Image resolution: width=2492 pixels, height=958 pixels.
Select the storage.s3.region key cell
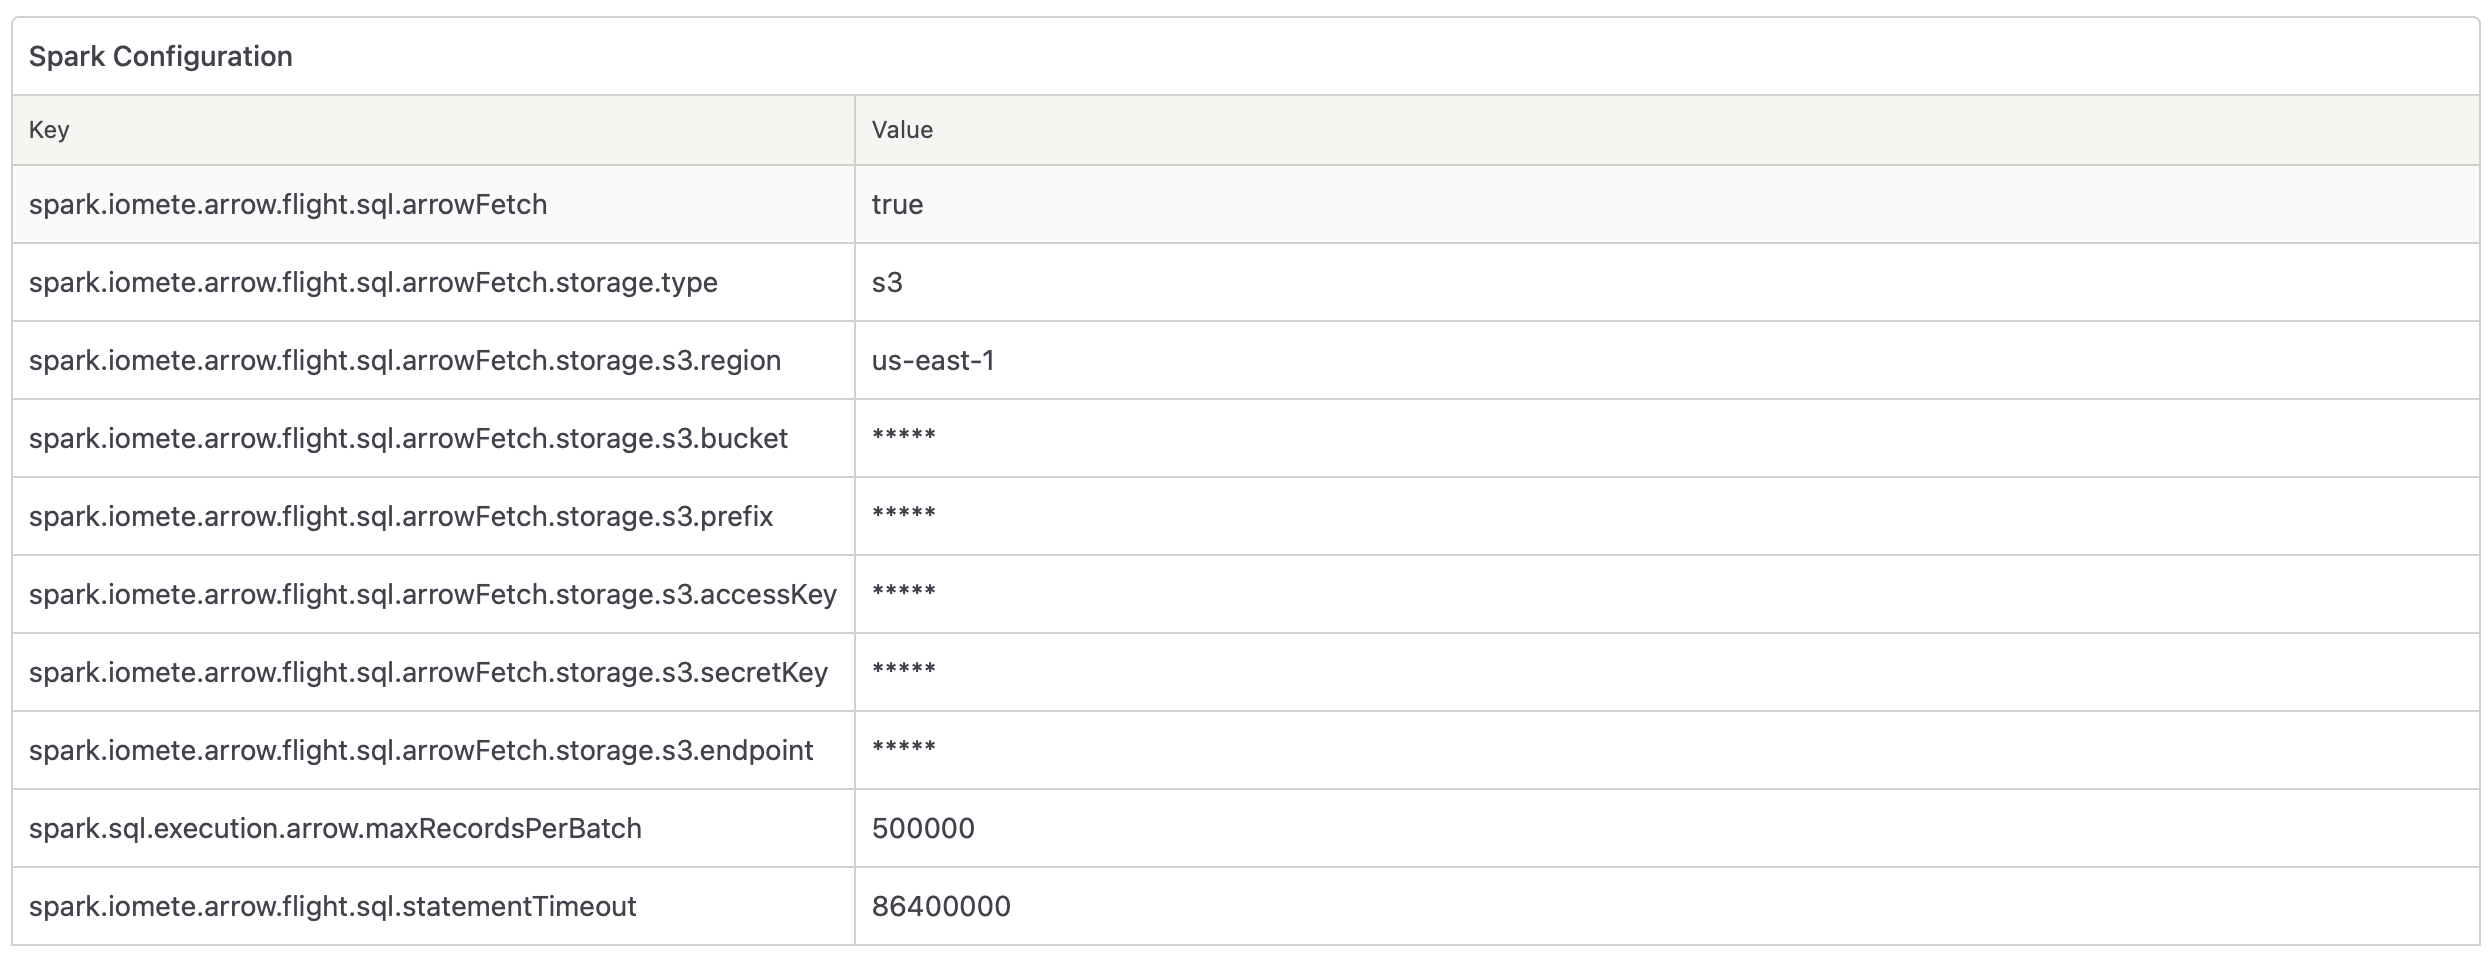point(405,361)
